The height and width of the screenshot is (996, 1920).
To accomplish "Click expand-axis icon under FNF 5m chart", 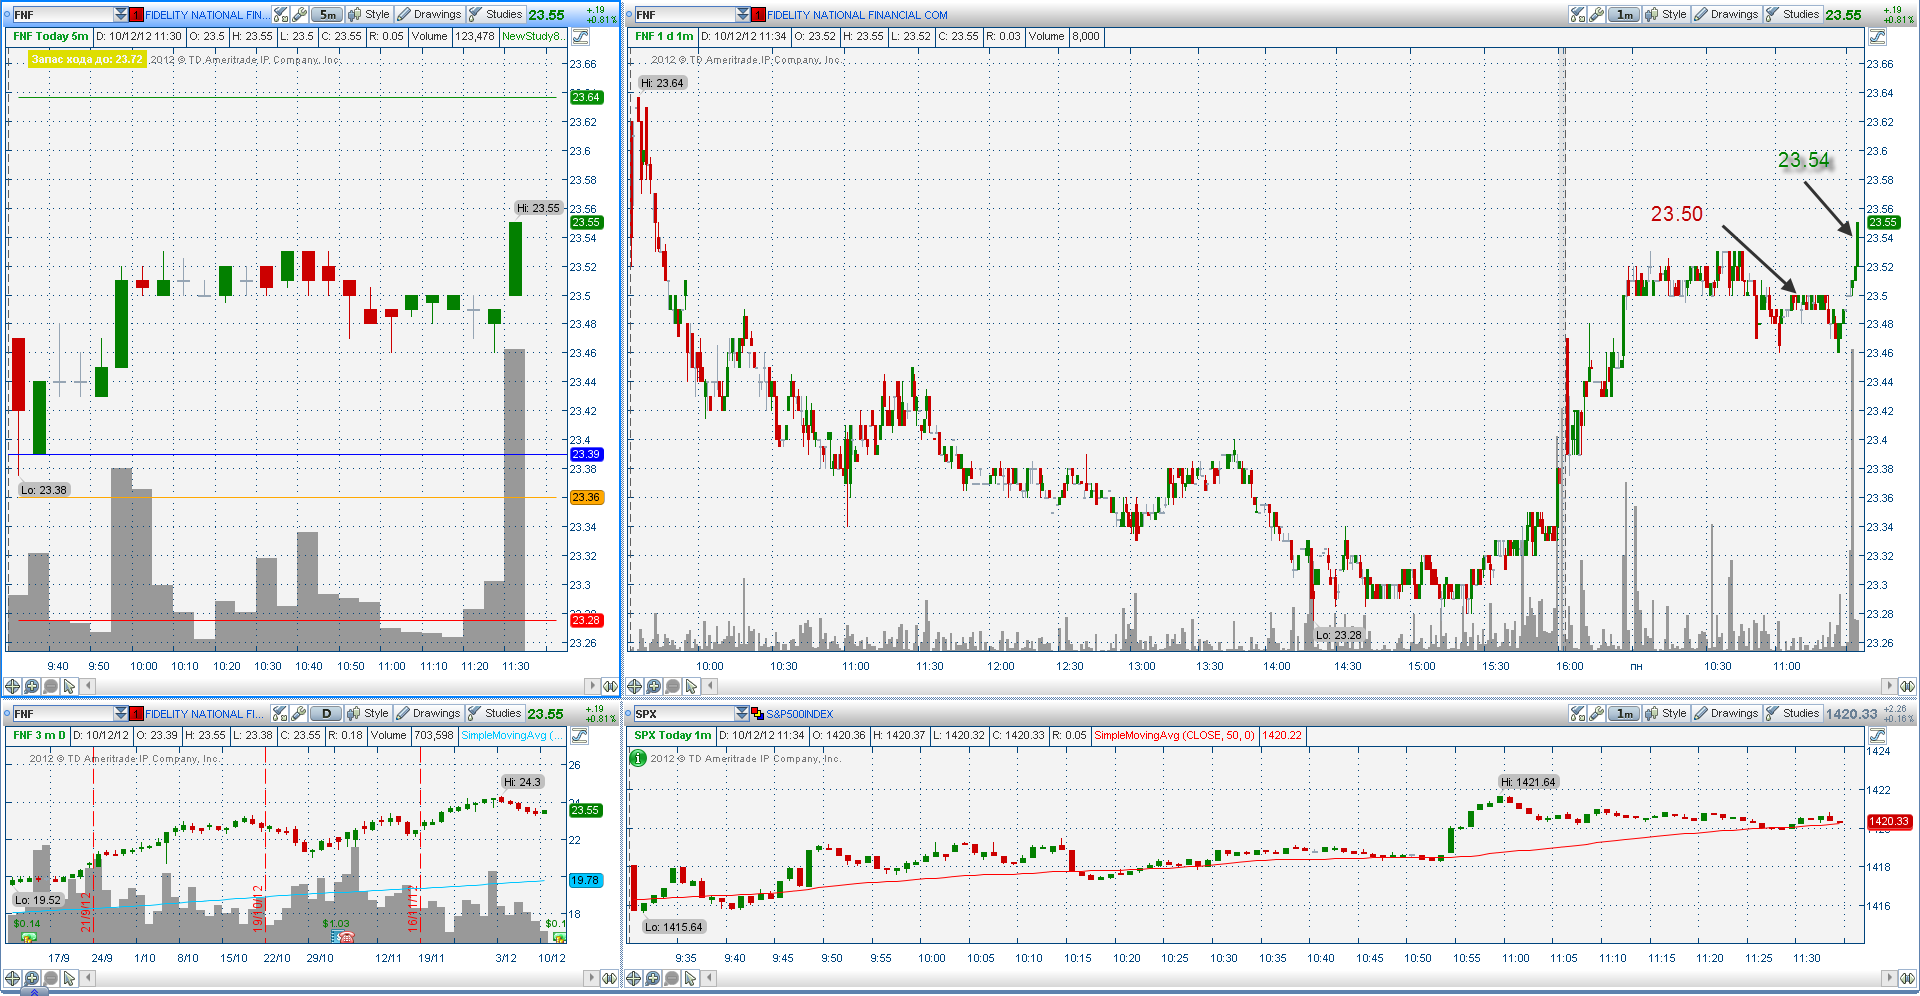I will pyautogui.click(x=609, y=686).
